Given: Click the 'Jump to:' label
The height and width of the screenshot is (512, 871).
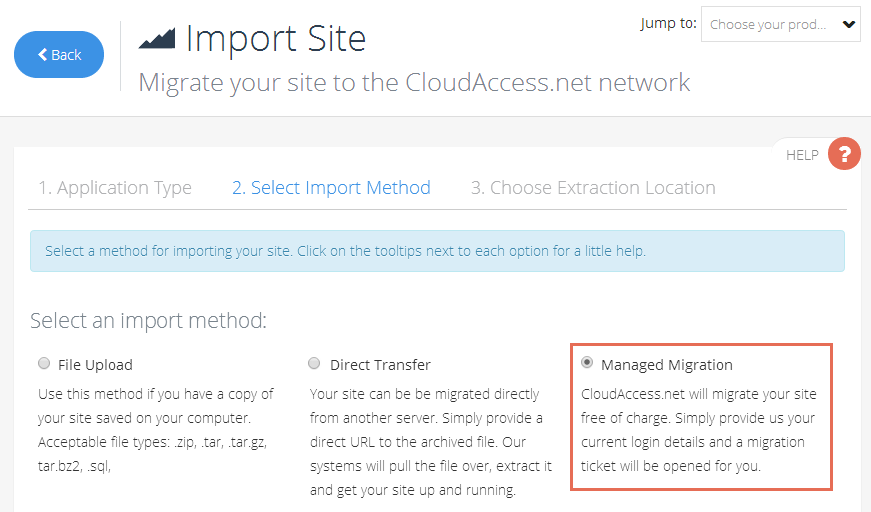Looking at the screenshot, I should [x=668, y=23].
